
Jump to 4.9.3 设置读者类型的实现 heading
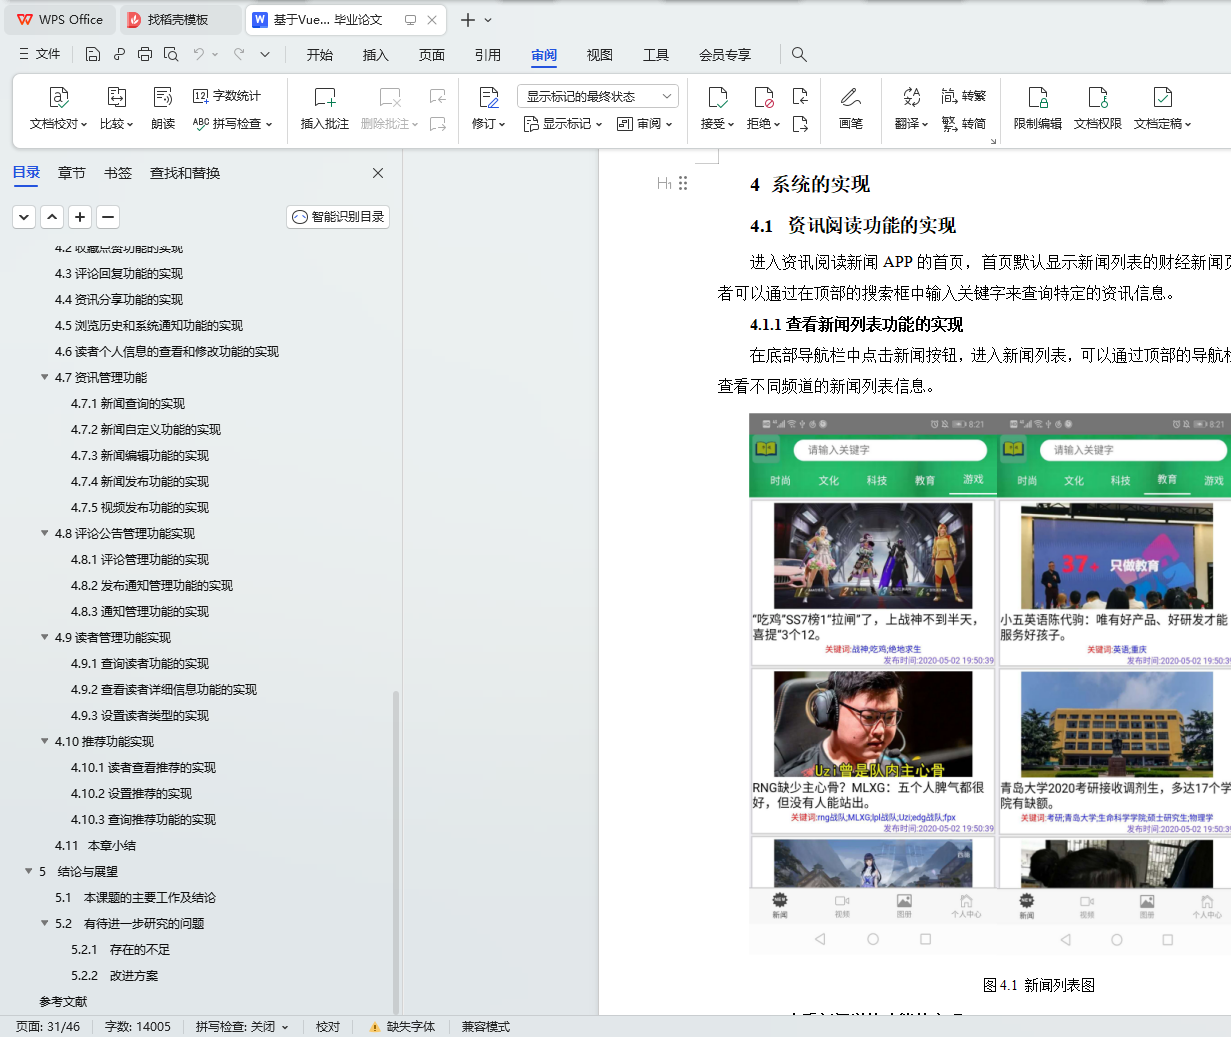coord(140,715)
